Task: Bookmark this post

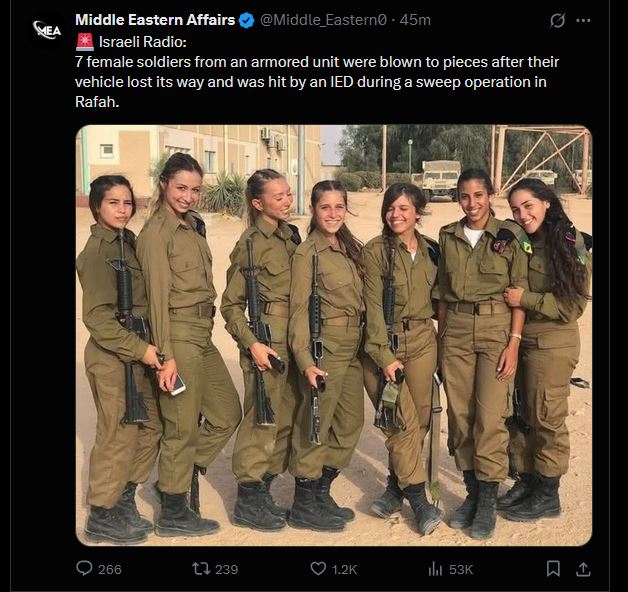Action: 553,568
